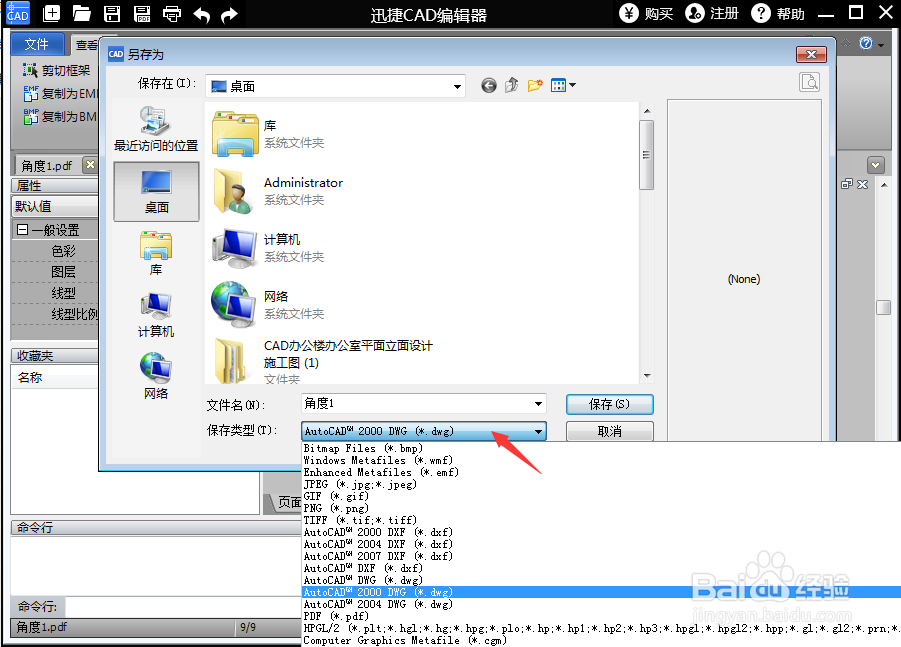The height and width of the screenshot is (647, 901).
Task: Choose AutoCAD 2004 DXF type
Action: click(378, 545)
